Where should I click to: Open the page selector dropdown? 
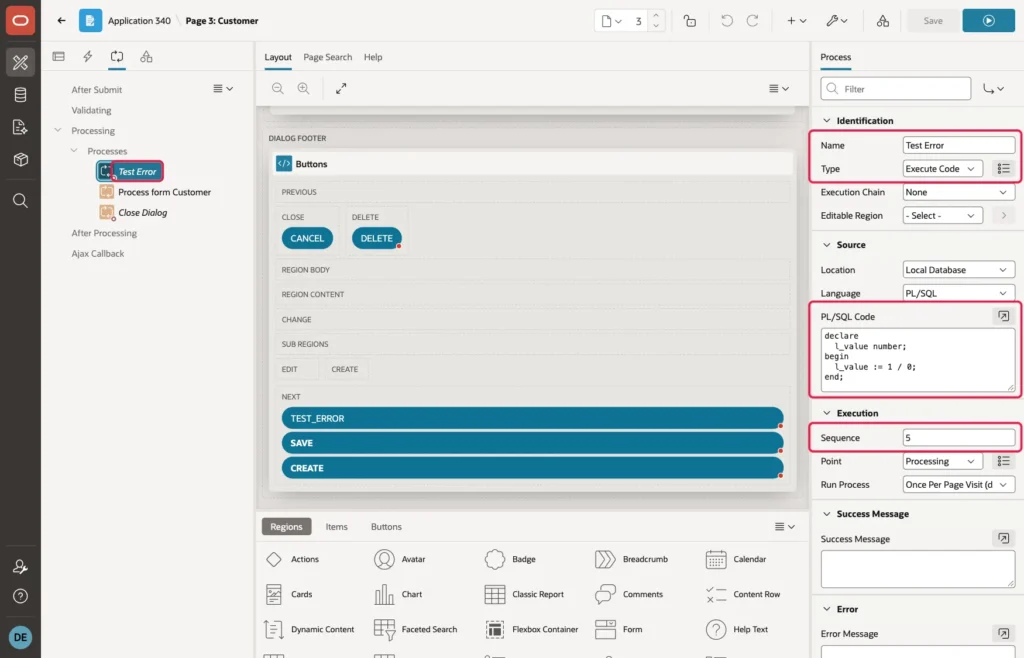pyautogui.click(x=611, y=21)
